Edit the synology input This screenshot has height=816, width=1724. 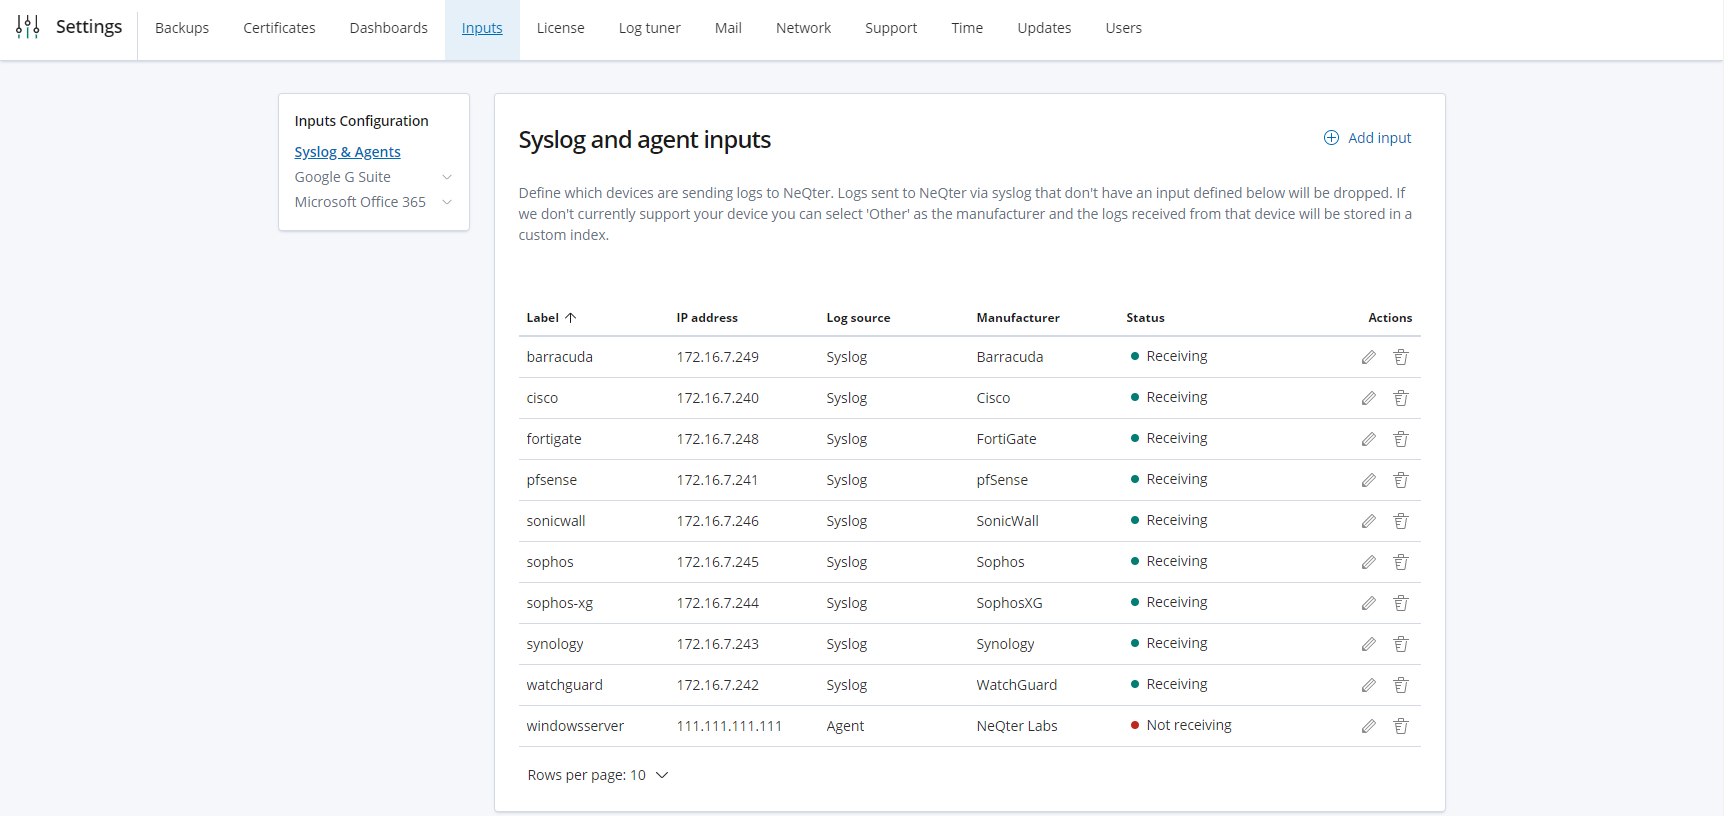(1368, 644)
